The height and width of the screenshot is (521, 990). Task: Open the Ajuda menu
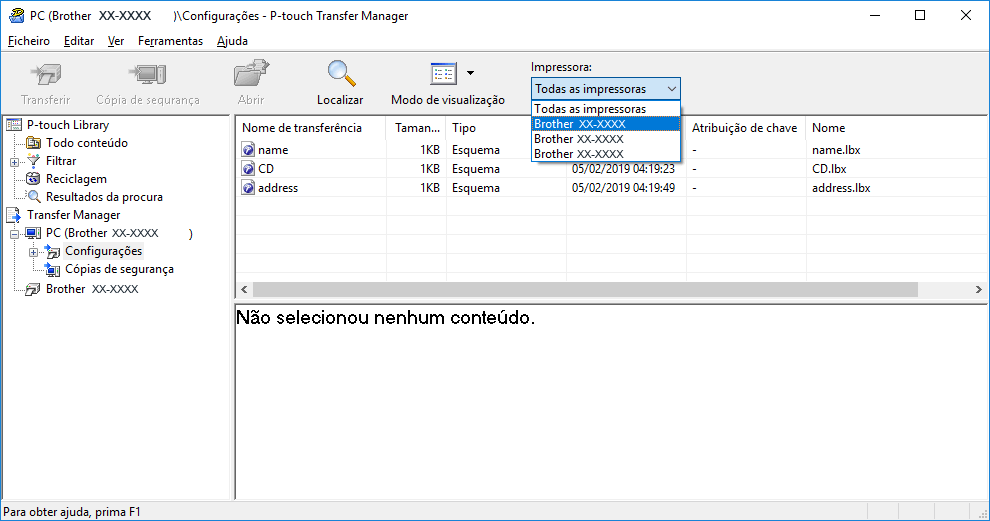[232, 41]
